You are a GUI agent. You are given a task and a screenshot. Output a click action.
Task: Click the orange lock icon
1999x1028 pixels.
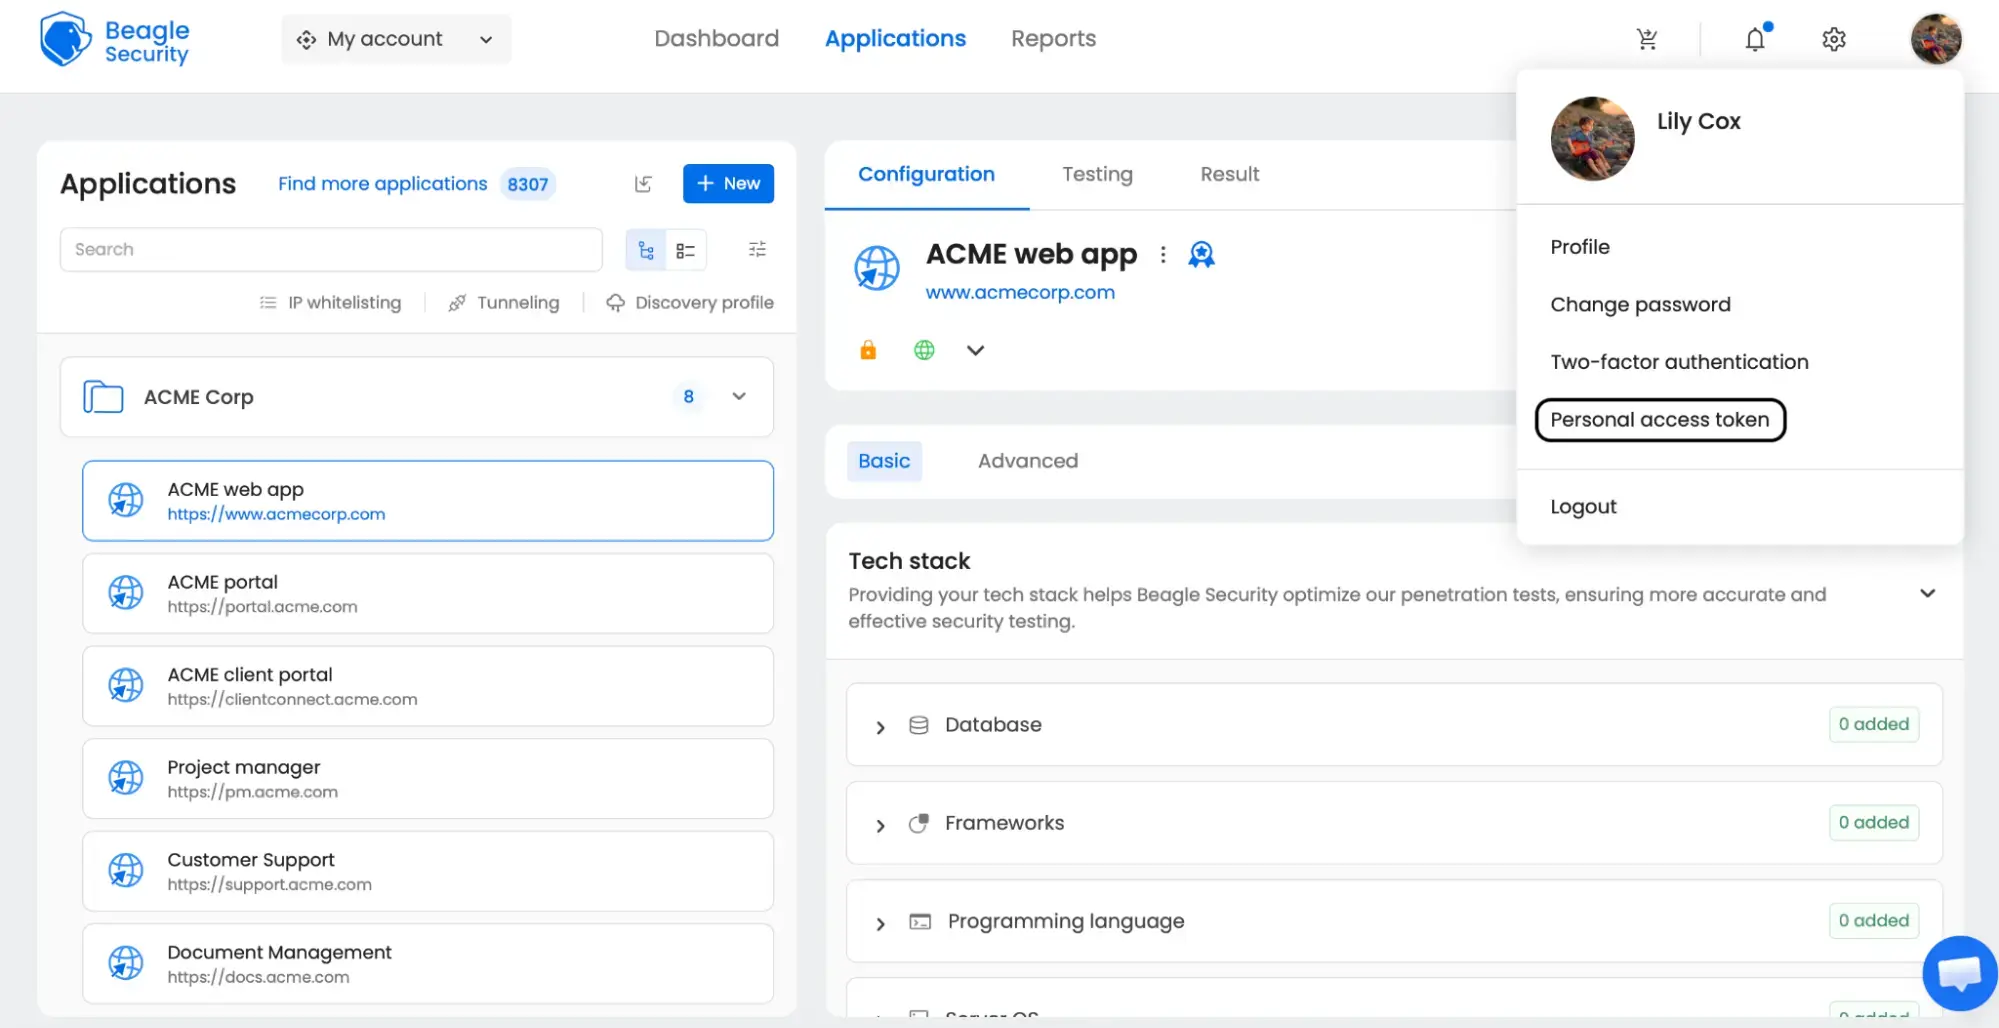(868, 350)
